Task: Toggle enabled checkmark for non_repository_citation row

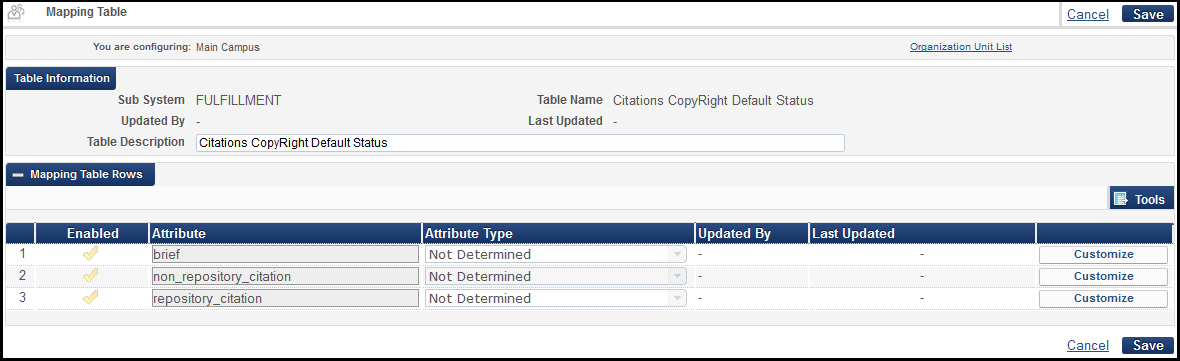Action: (x=90, y=276)
